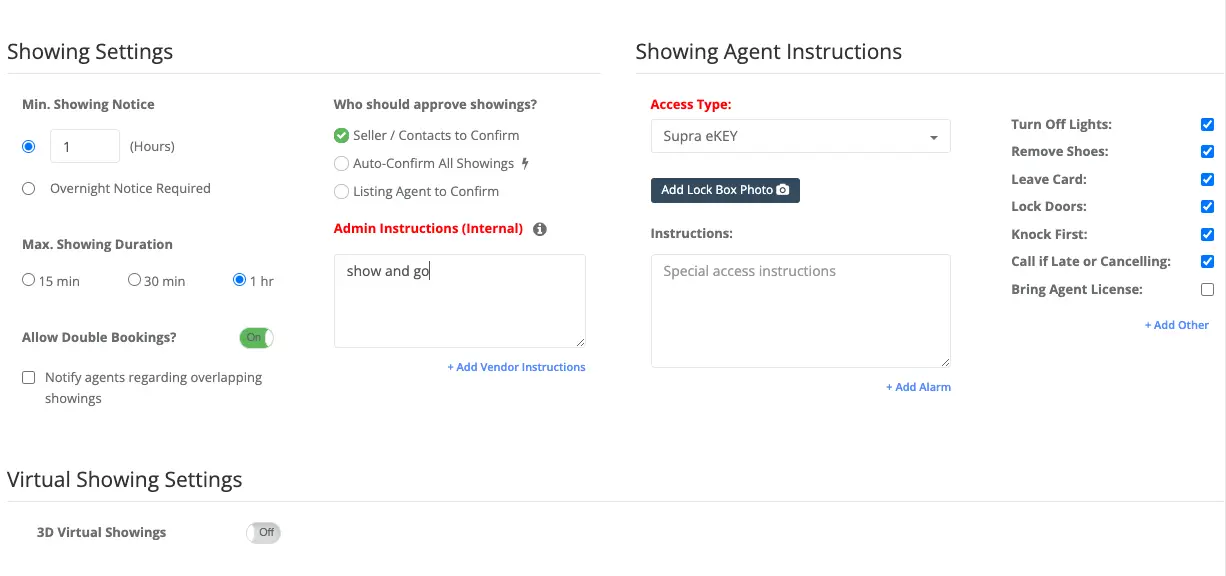Select Auto-Confirm All Showings option
Image resolution: width=1226 pixels, height=576 pixels.
tap(342, 164)
